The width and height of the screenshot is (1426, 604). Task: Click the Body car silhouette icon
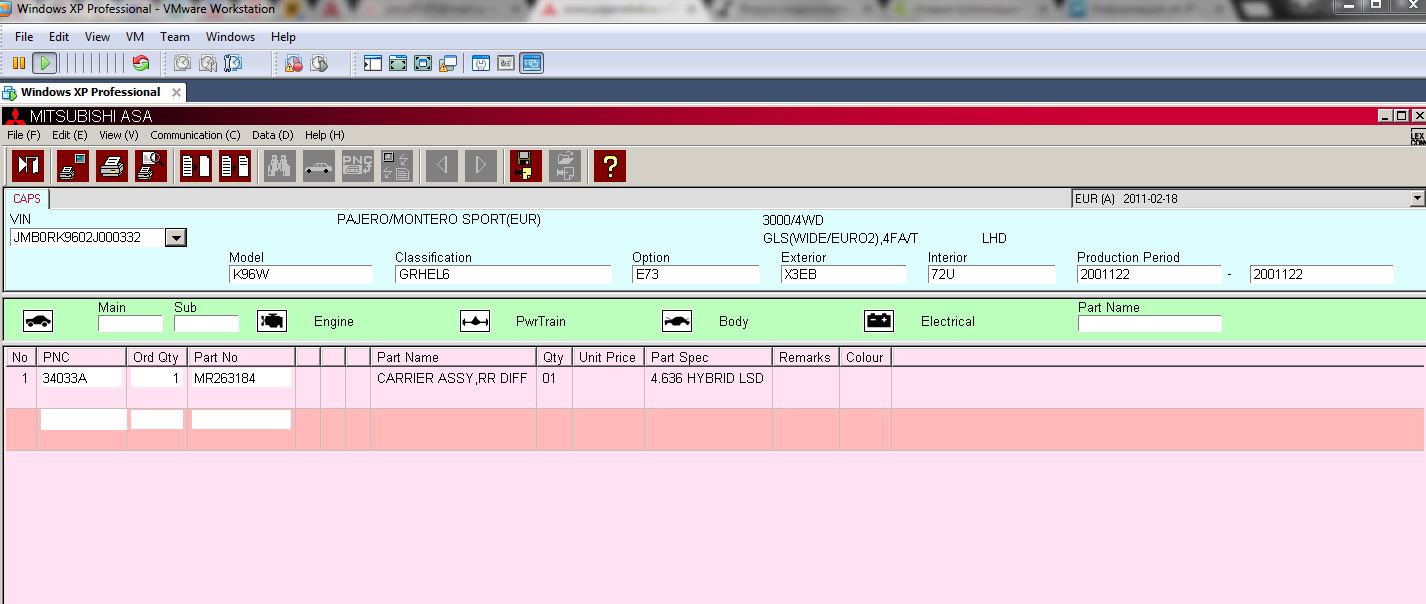[x=677, y=321]
